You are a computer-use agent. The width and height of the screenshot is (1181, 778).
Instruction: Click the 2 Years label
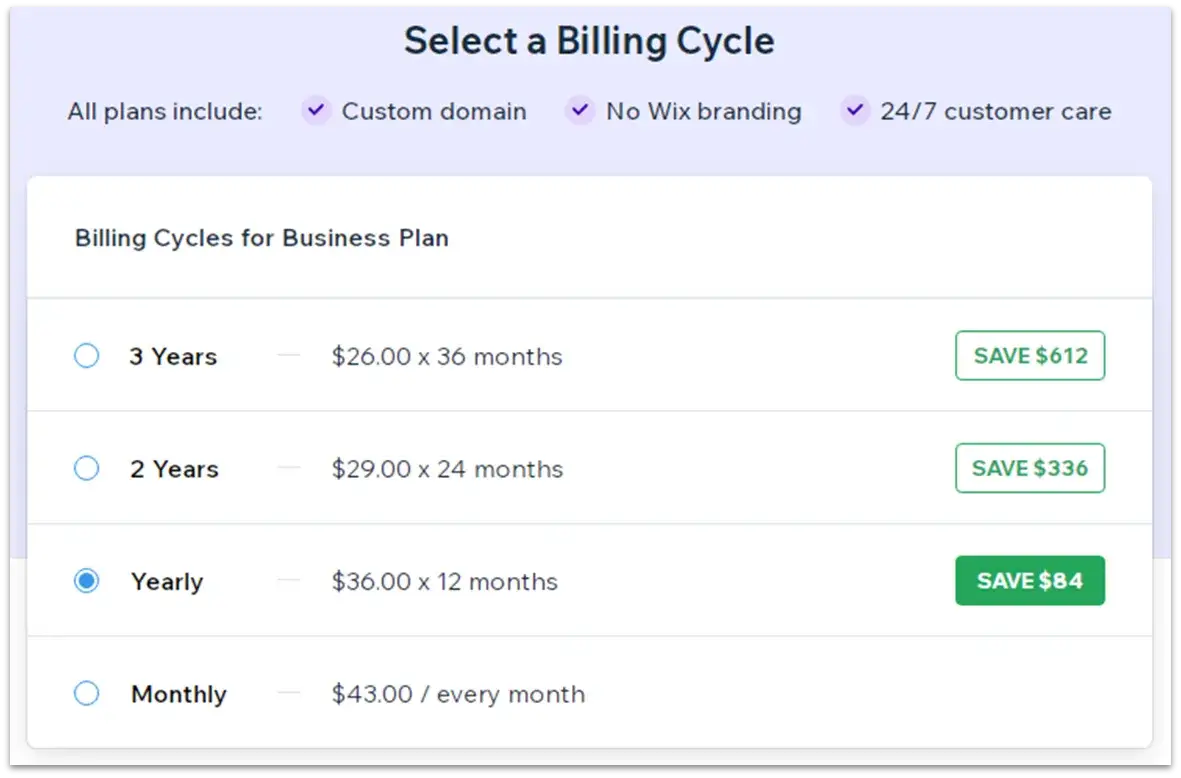(174, 469)
